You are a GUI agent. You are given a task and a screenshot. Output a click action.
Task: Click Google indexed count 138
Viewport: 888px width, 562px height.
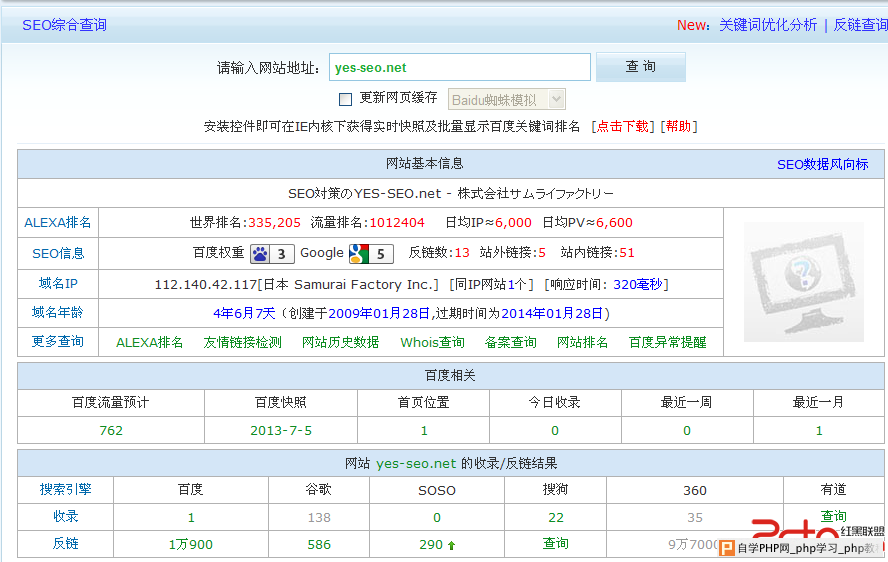pos(319,517)
